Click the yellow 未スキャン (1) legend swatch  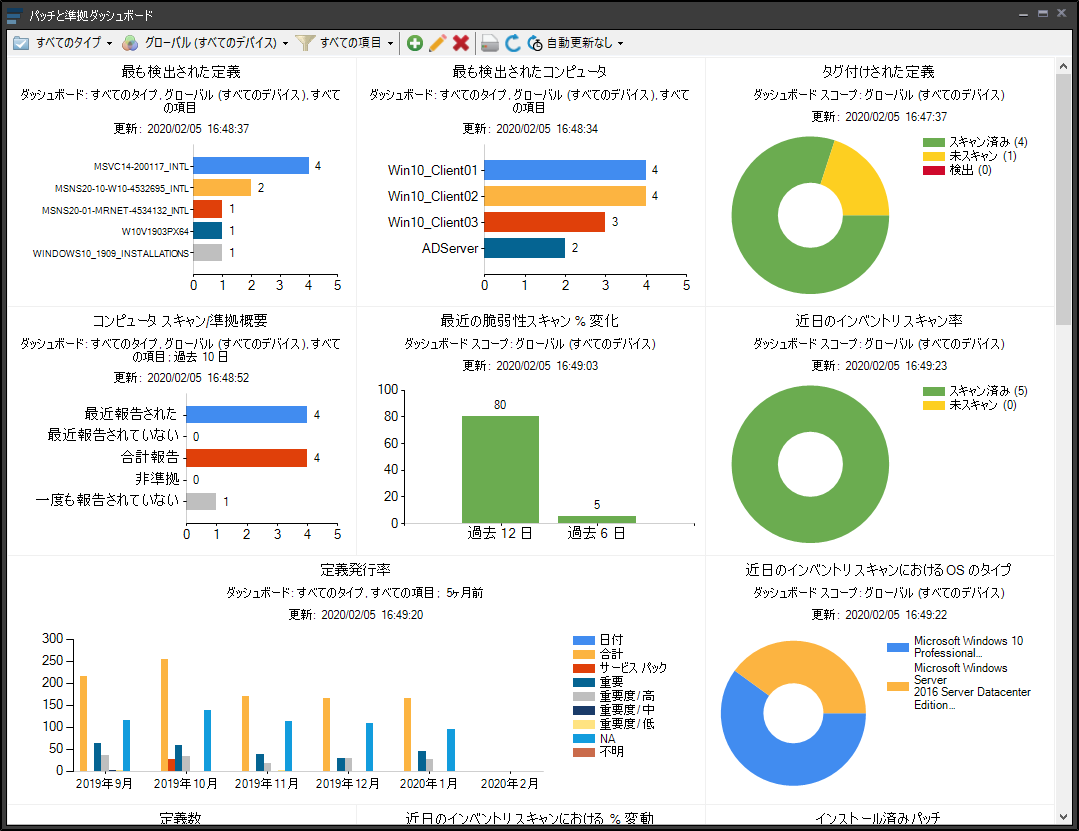[x=934, y=157]
